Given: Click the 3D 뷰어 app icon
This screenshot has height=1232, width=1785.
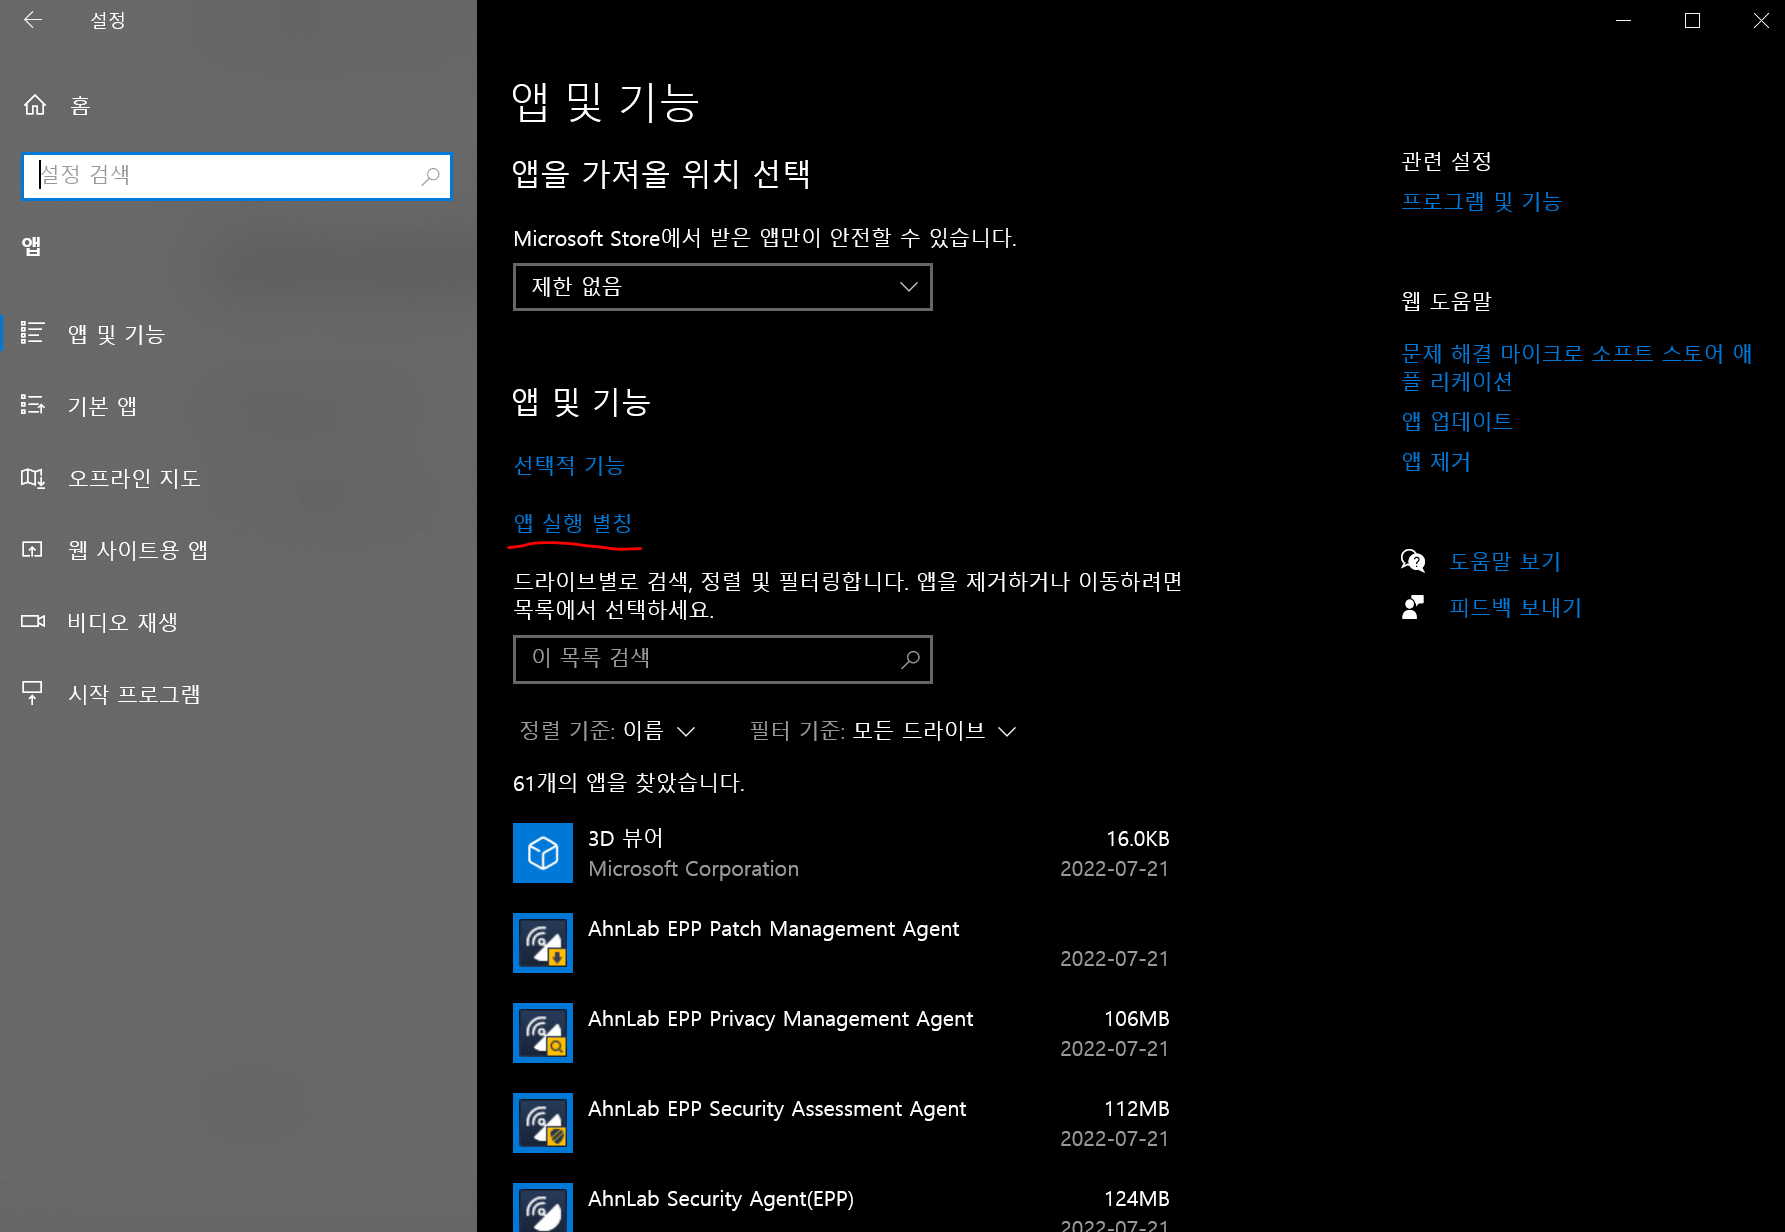Looking at the screenshot, I should pyautogui.click(x=543, y=853).
